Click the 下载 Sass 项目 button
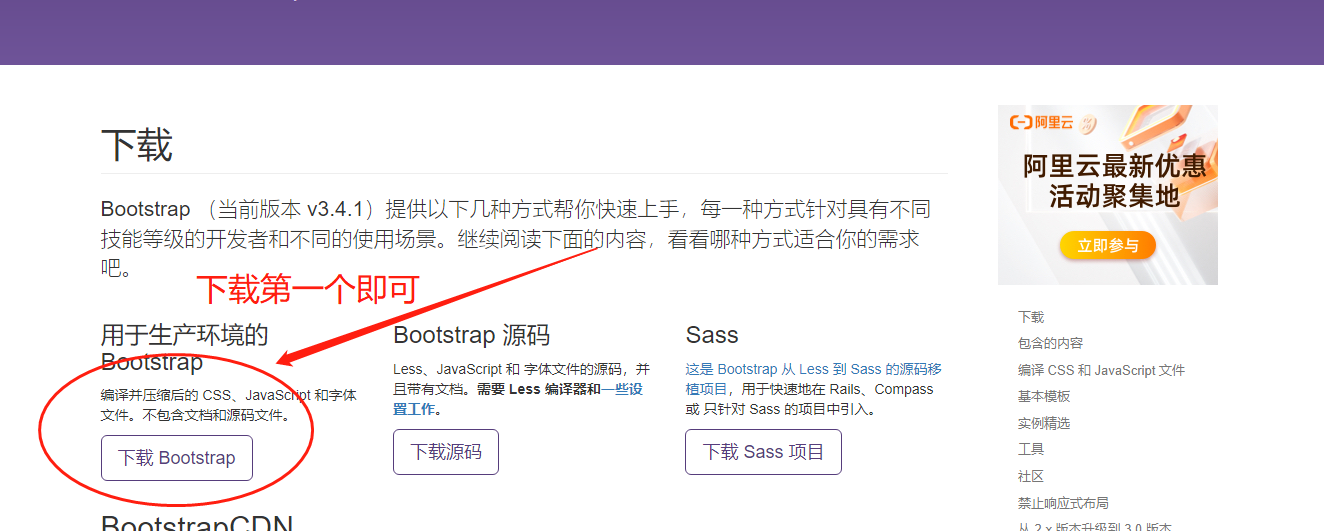1324x531 pixels. coord(763,452)
